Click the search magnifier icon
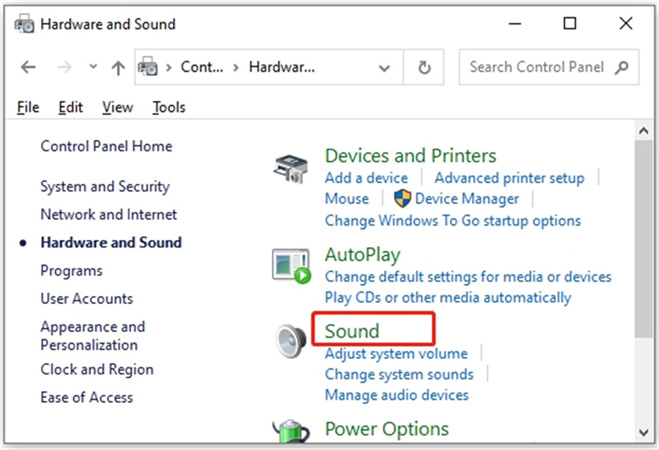This screenshot has height=450, width=659. [622, 67]
